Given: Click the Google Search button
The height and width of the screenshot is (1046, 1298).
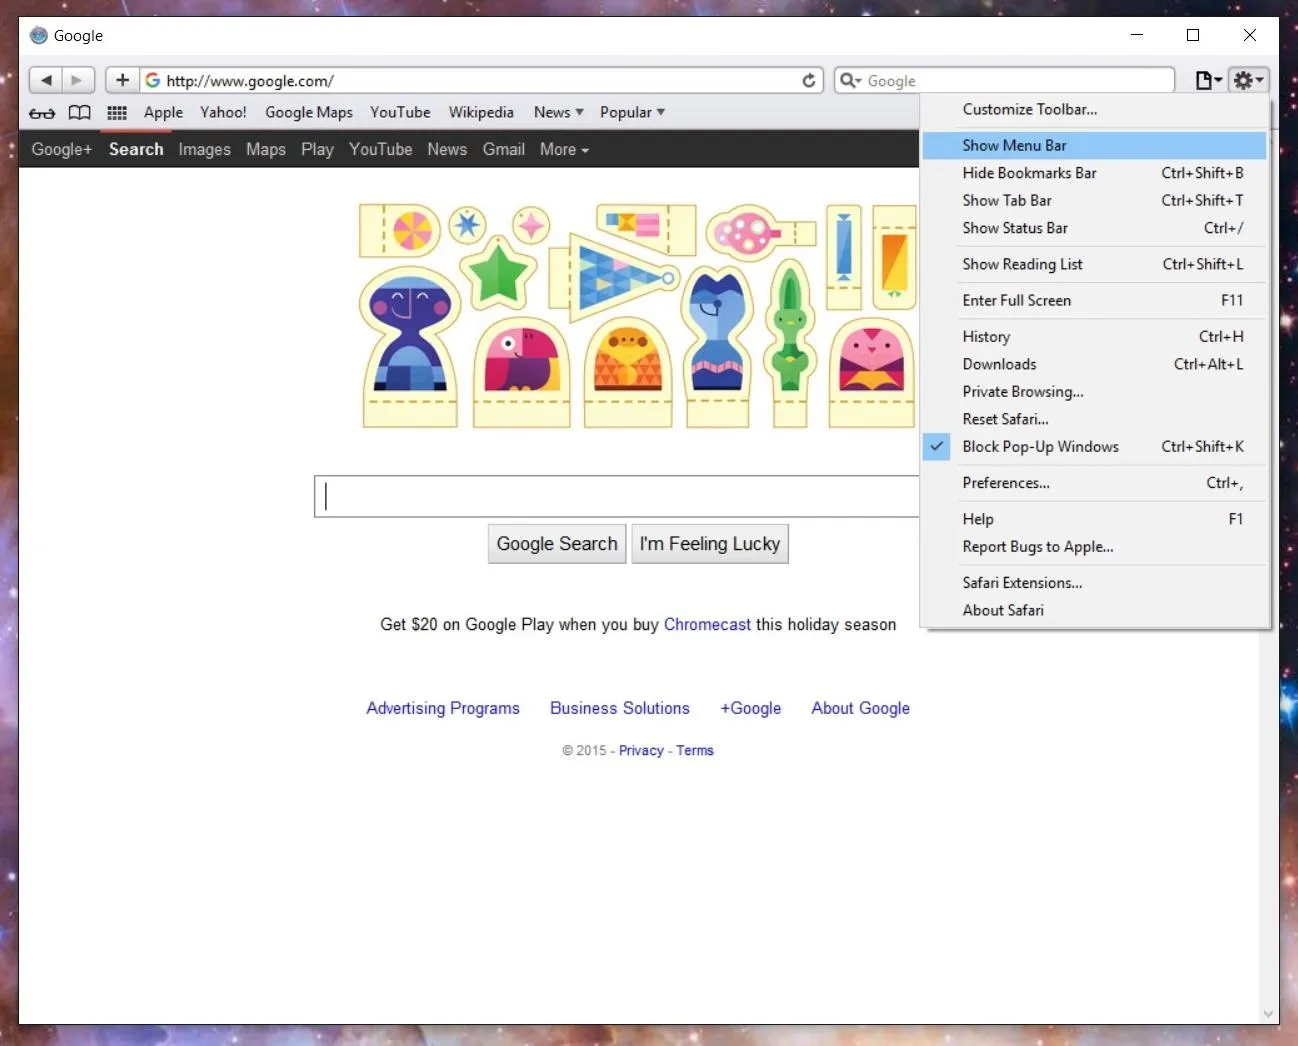Looking at the screenshot, I should (x=557, y=544).
